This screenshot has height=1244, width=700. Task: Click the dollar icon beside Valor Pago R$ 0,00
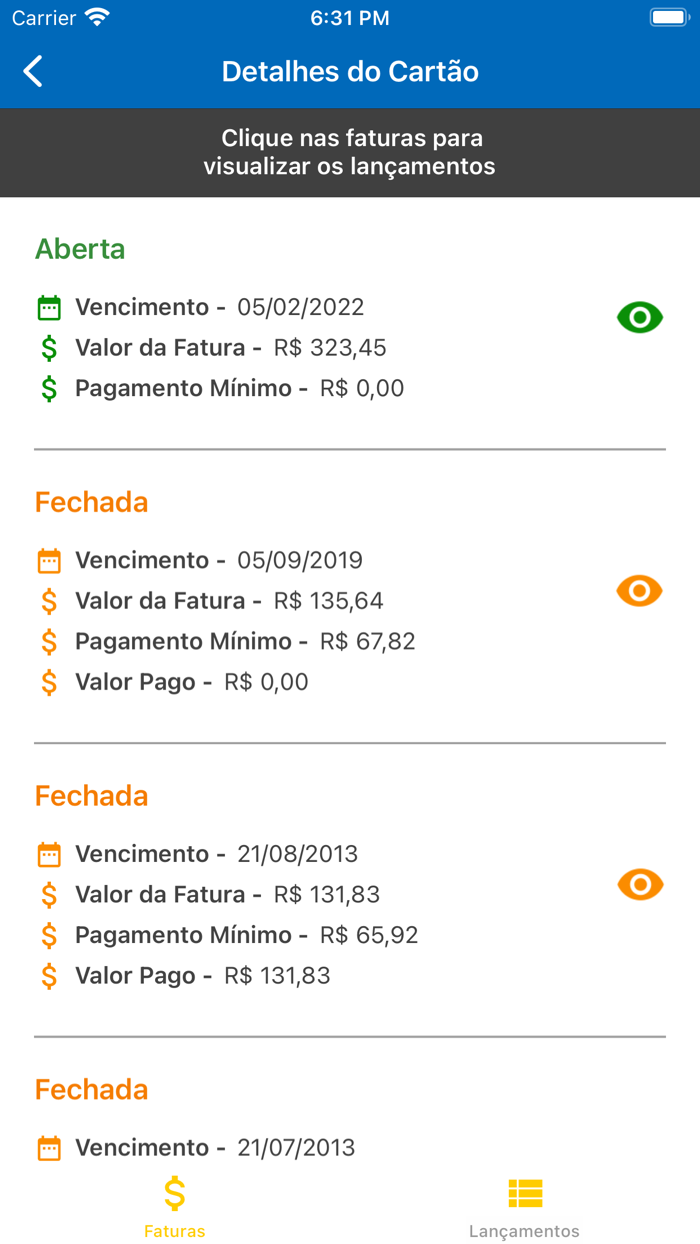(49, 682)
